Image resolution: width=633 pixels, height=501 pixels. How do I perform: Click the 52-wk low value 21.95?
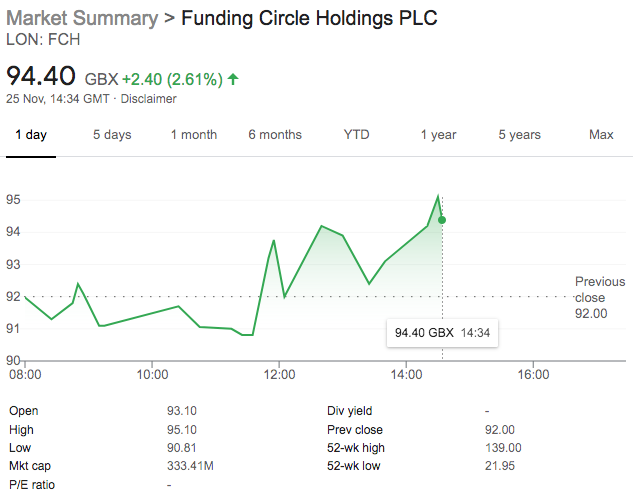click(x=500, y=466)
